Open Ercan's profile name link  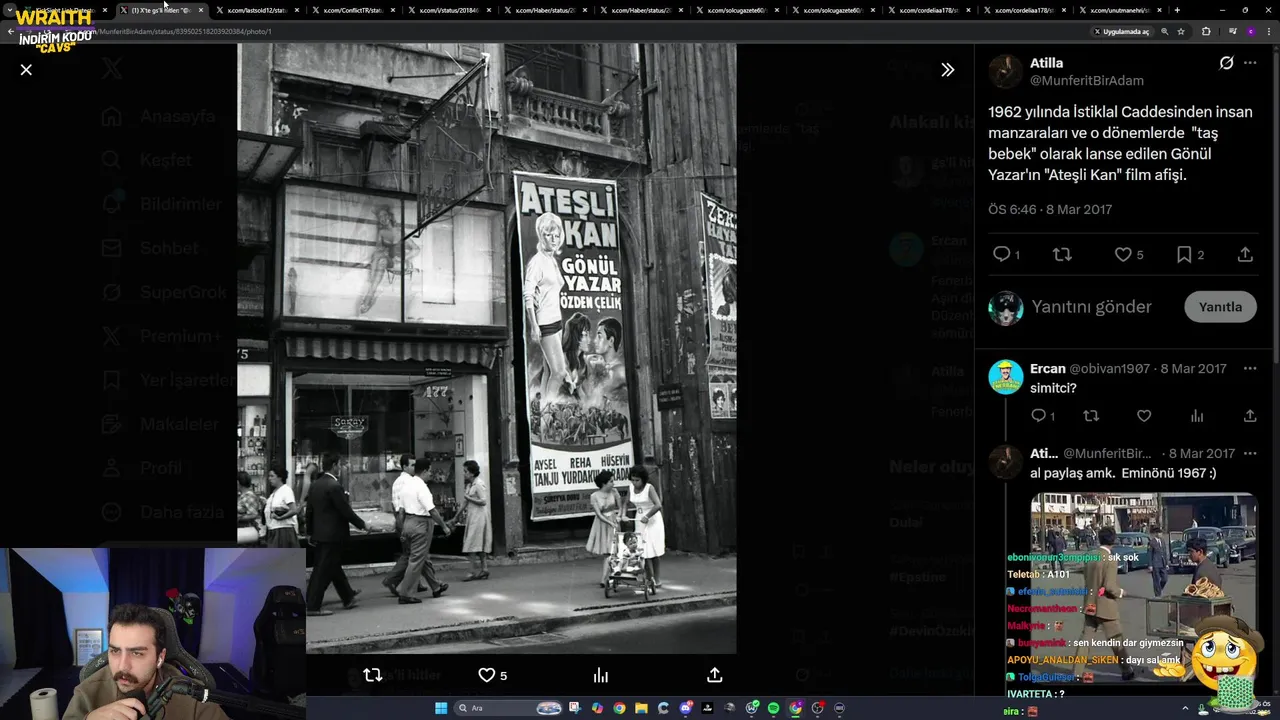(1047, 368)
